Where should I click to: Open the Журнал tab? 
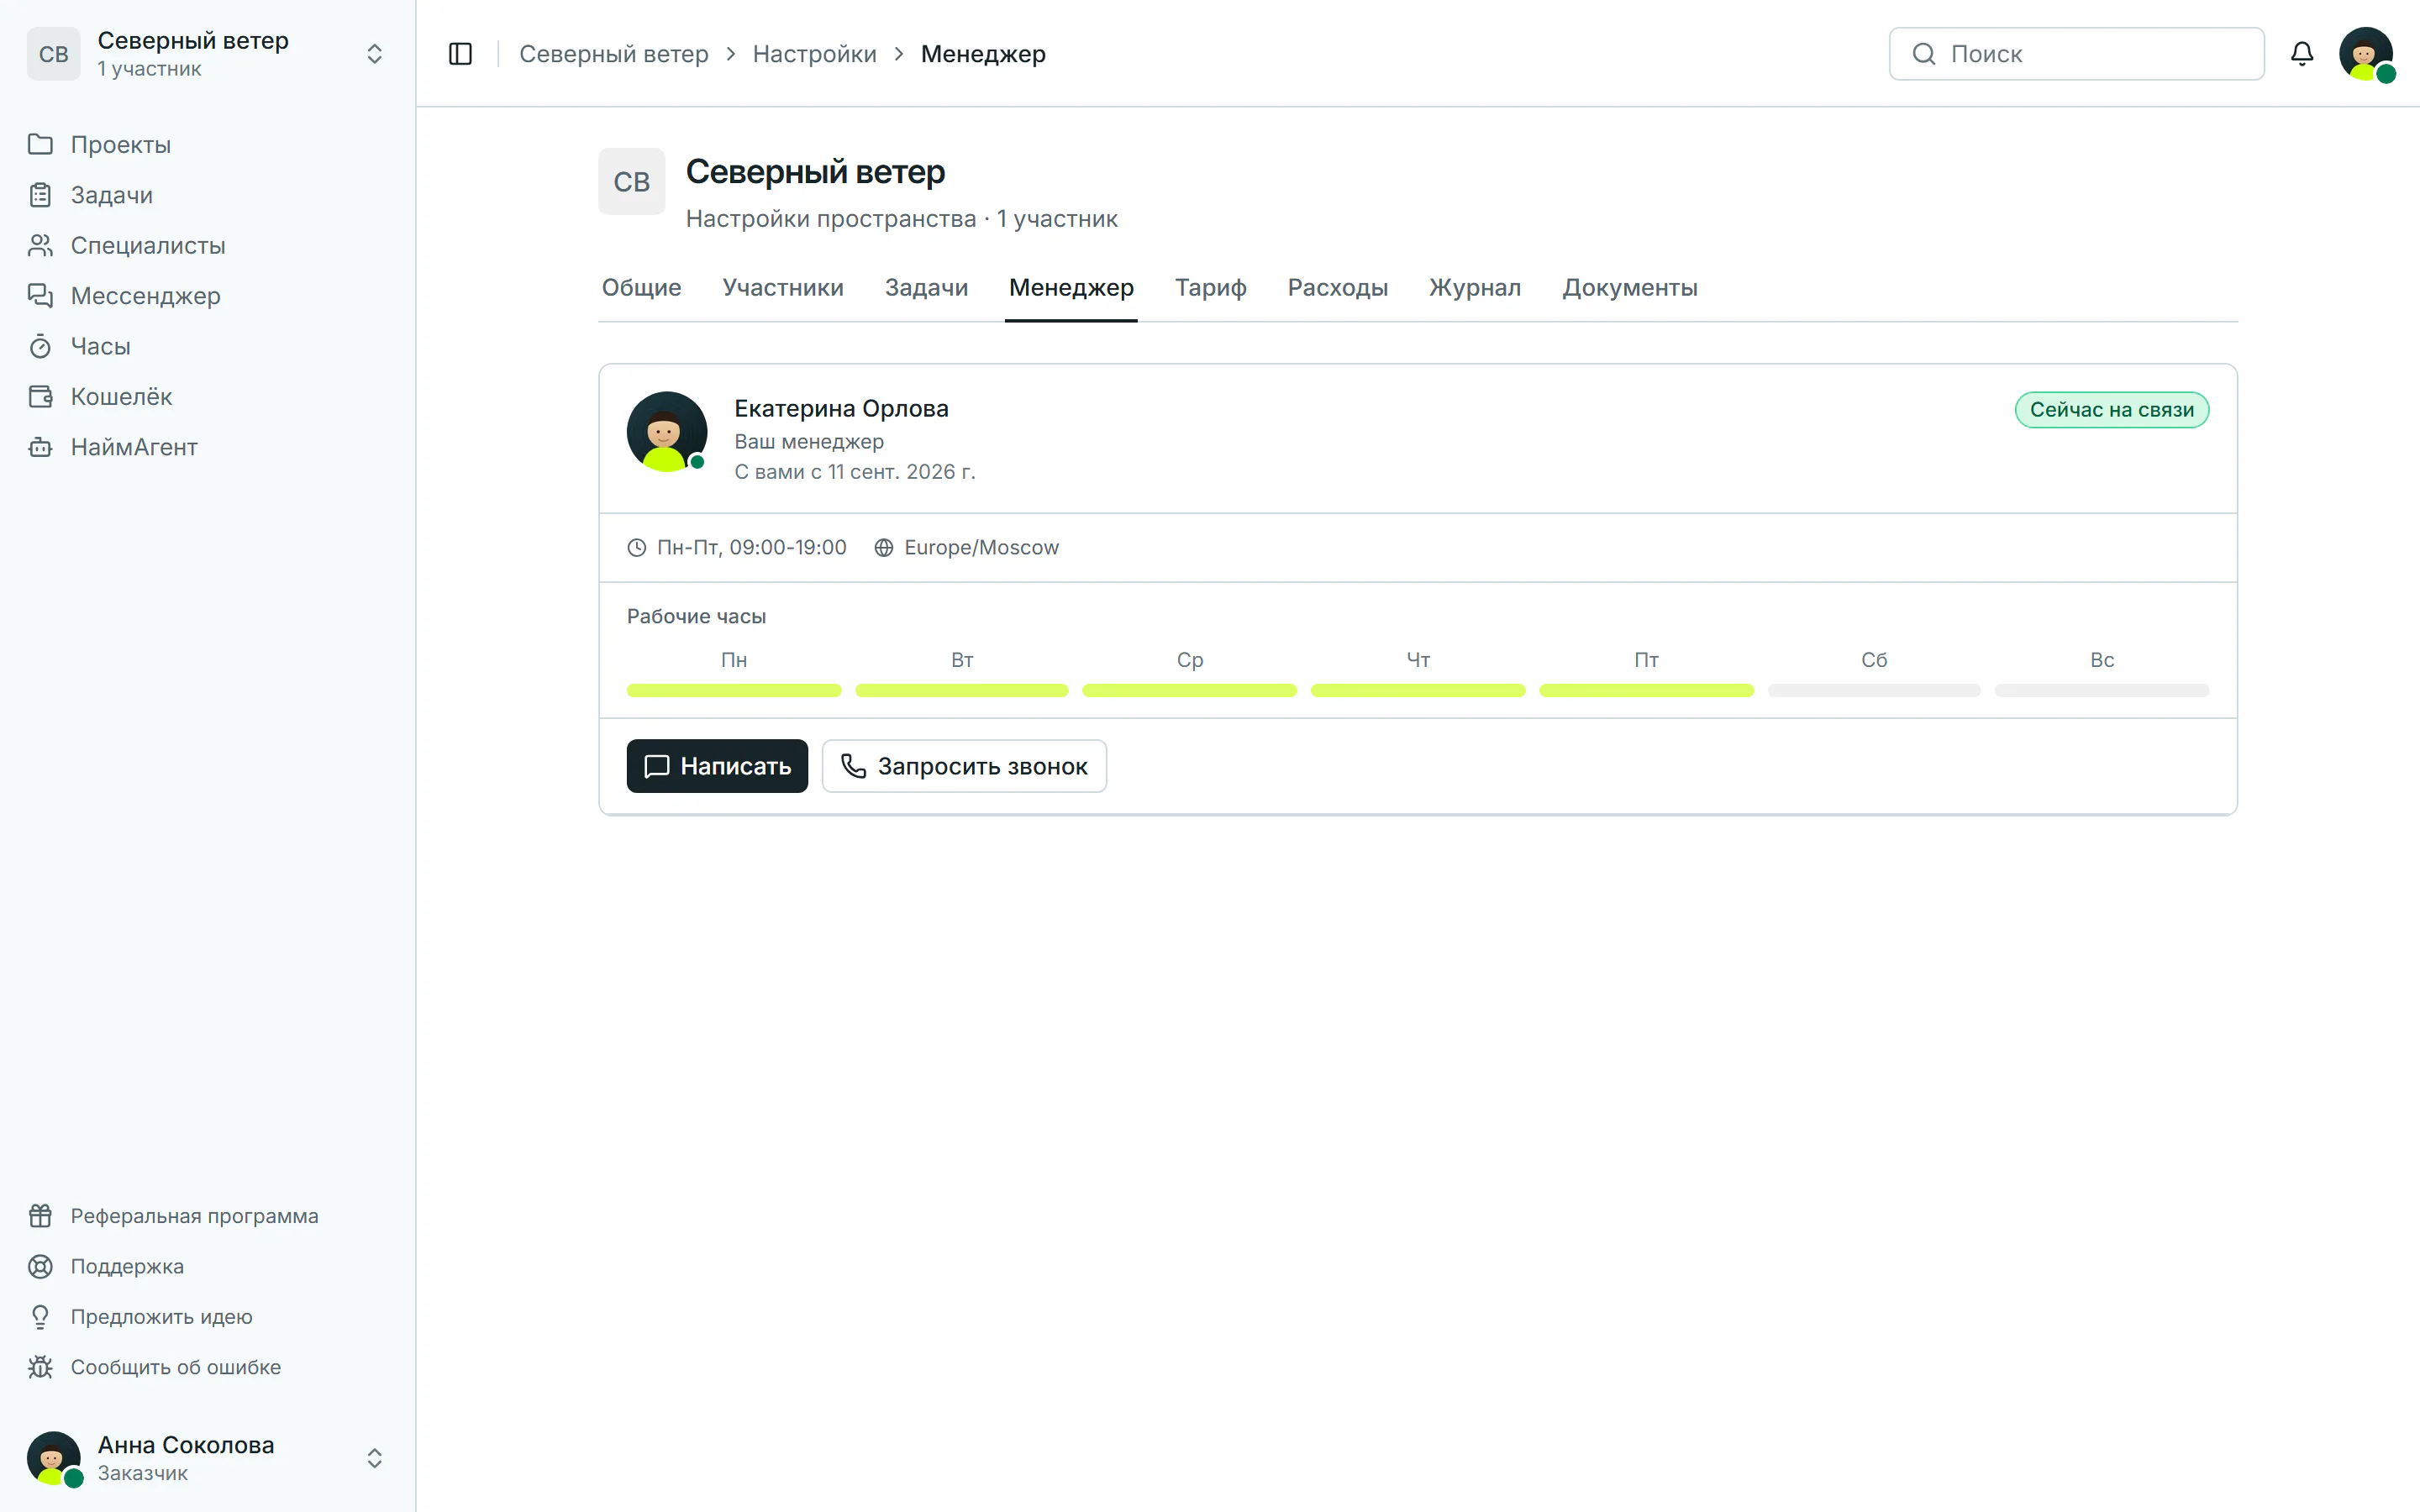1475,288
